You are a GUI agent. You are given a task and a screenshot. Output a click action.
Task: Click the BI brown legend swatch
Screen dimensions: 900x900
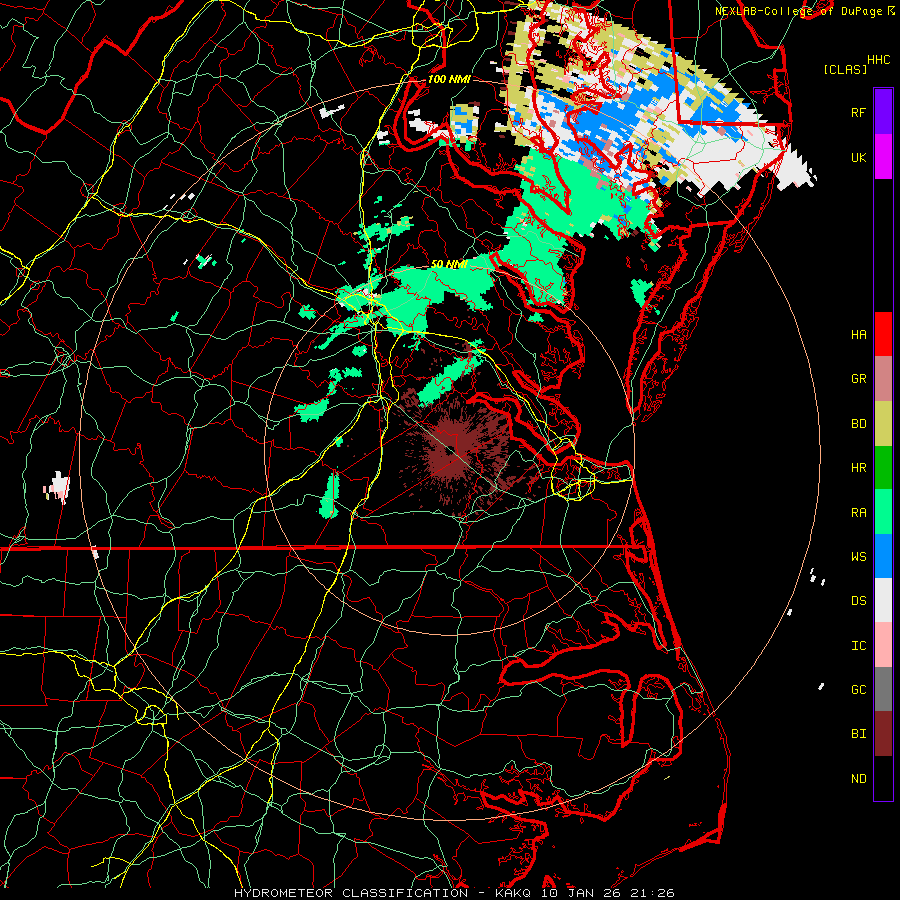point(883,734)
